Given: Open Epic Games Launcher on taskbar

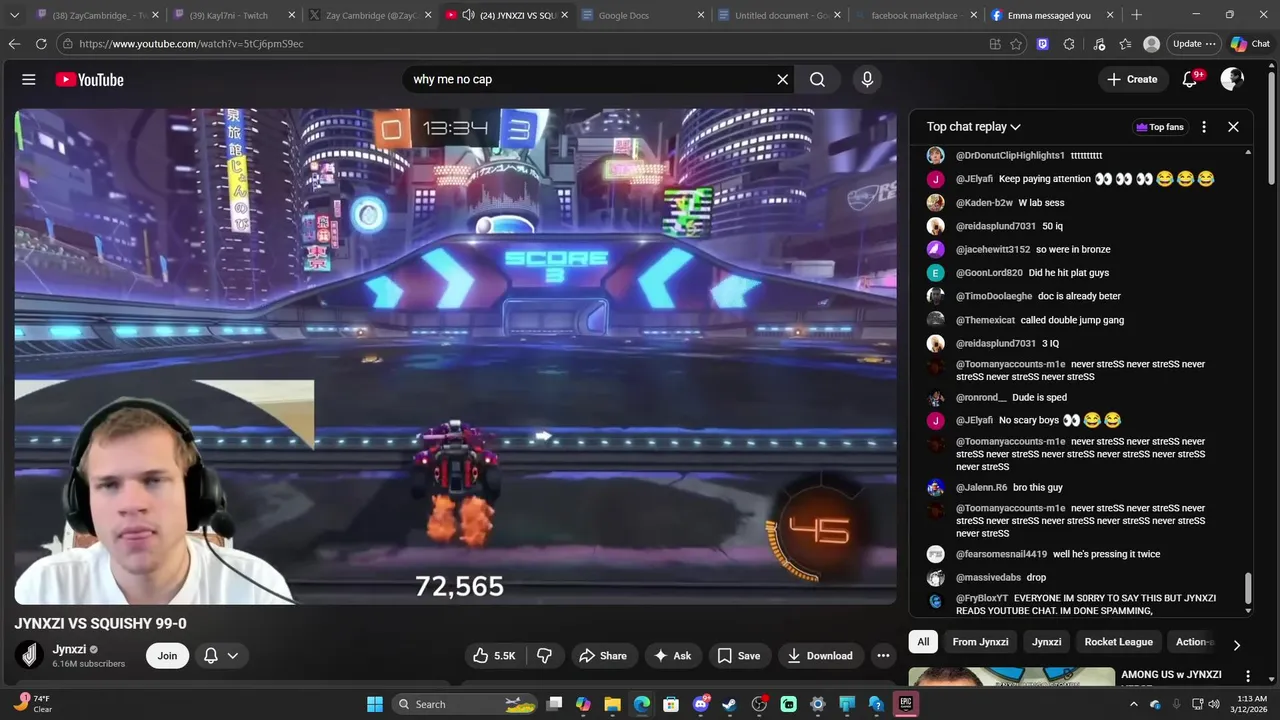Looking at the screenshot, I should click(905, 704).
